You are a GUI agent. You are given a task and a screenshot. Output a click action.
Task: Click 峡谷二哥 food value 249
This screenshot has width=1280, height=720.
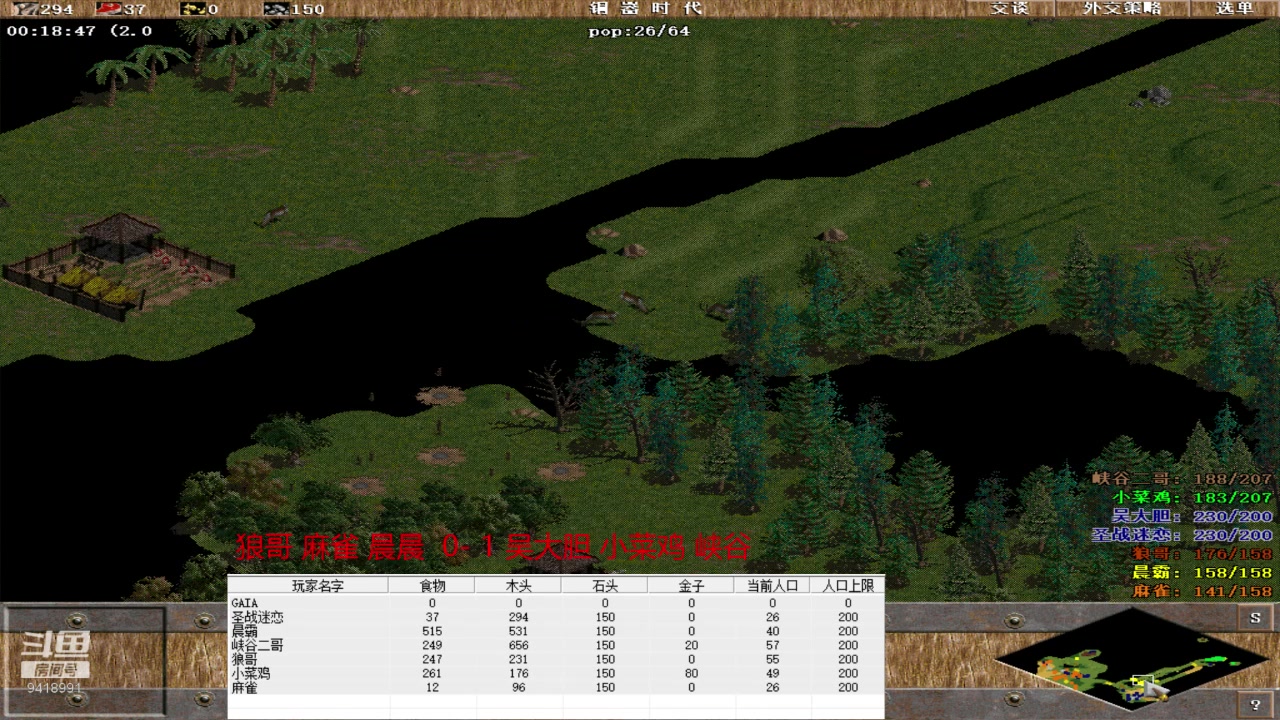432,645
